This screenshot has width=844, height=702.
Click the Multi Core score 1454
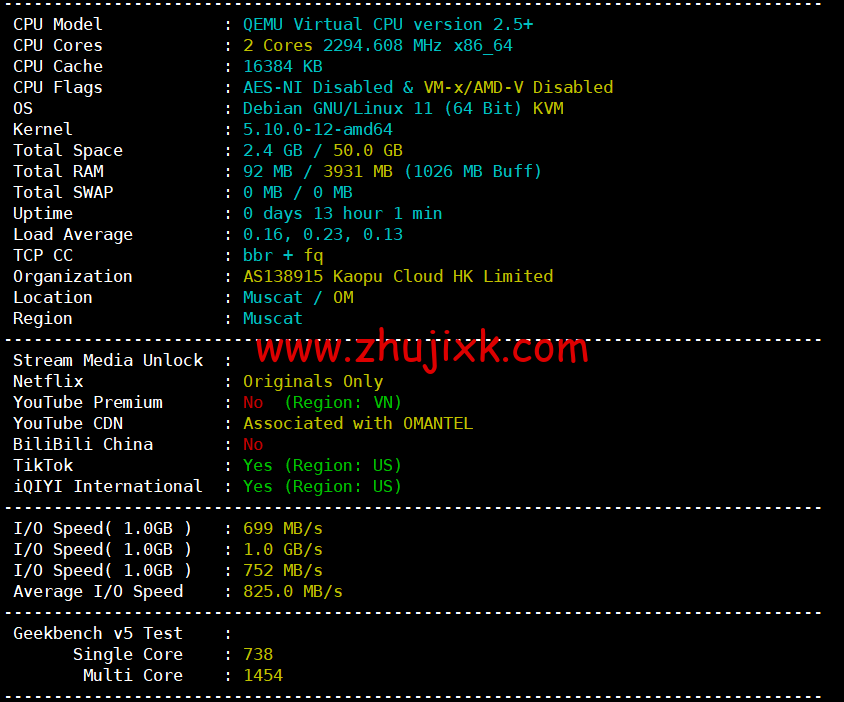tap(263, 675)
